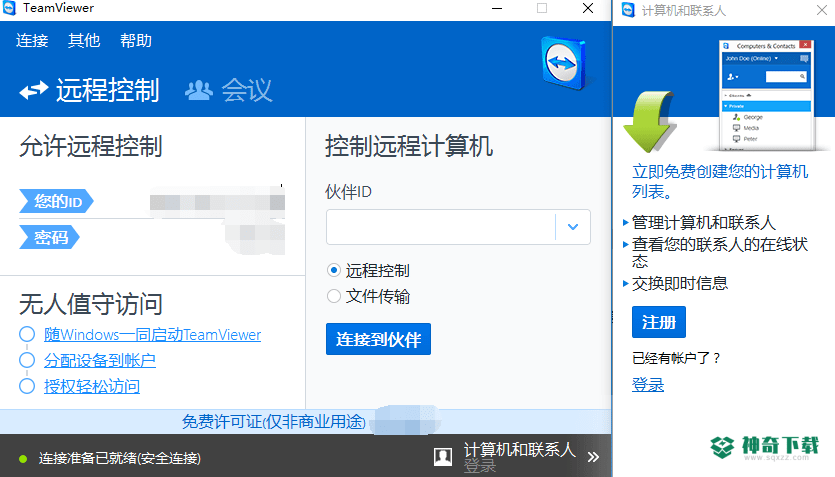Click circle beside 授权轻松访问

[27, 386]
